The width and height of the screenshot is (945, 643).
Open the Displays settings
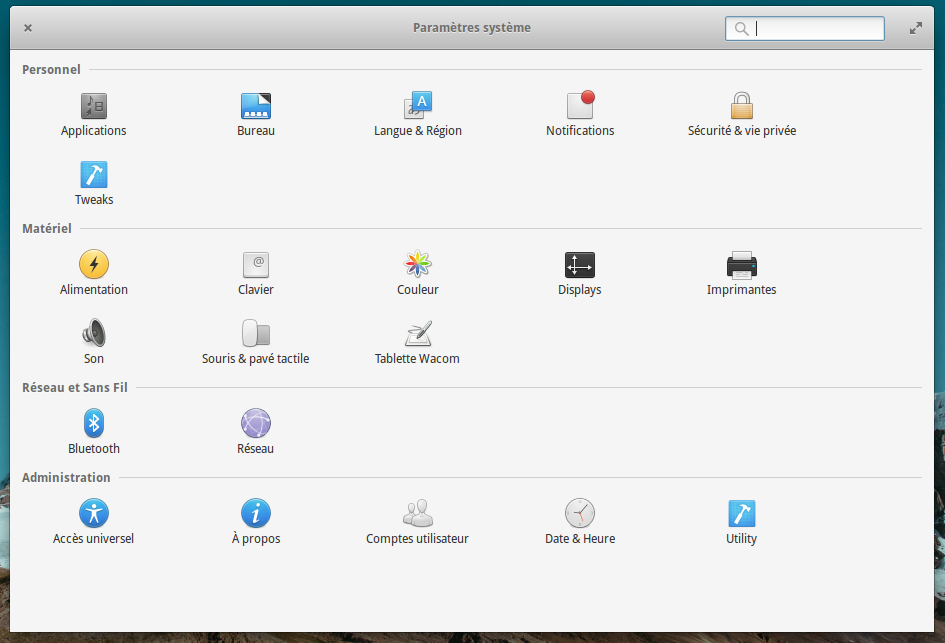click(x=580, y=265)
